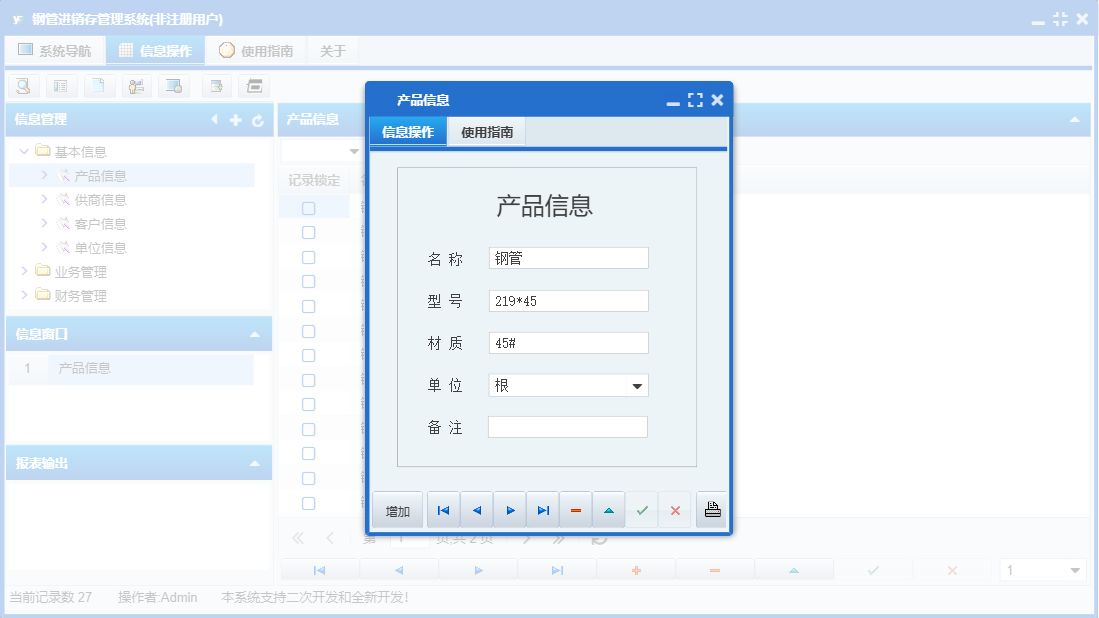The image size is (1099, 618).
Task: Click the export data icon in the toolbar
Action: coord(216,86)
